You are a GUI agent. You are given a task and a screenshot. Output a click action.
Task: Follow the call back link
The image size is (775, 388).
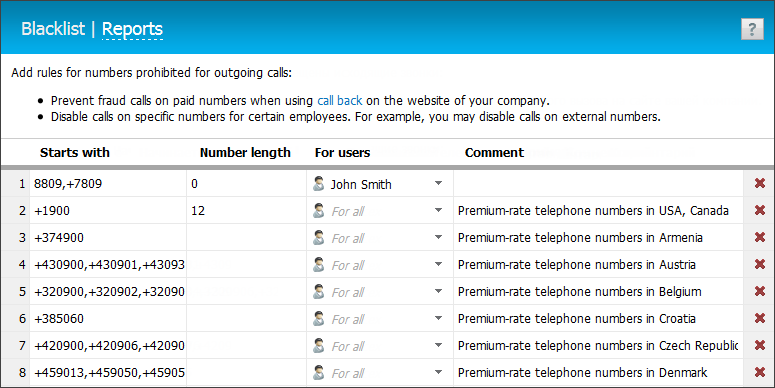[x=340, y=101]
